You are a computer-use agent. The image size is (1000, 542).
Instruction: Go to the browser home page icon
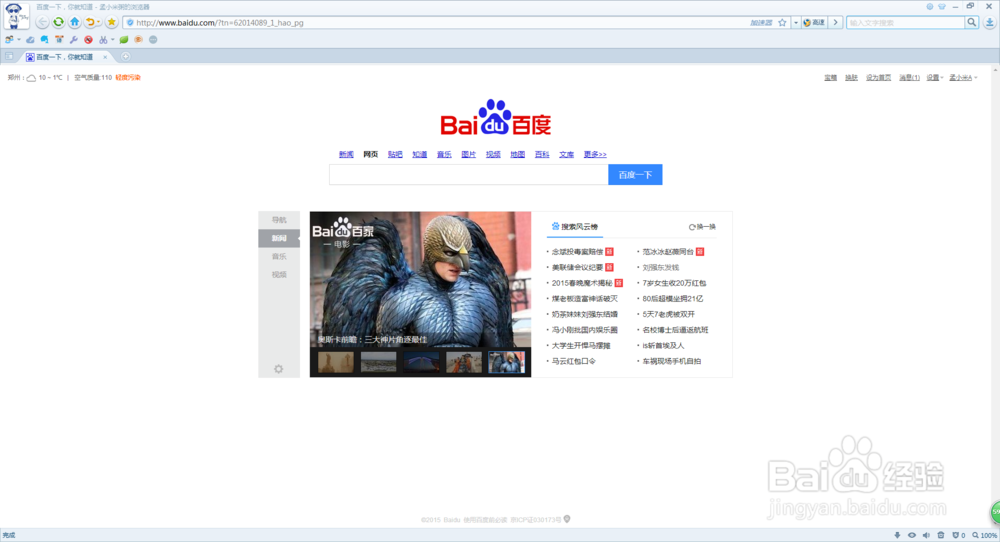[x=75, y=22]
